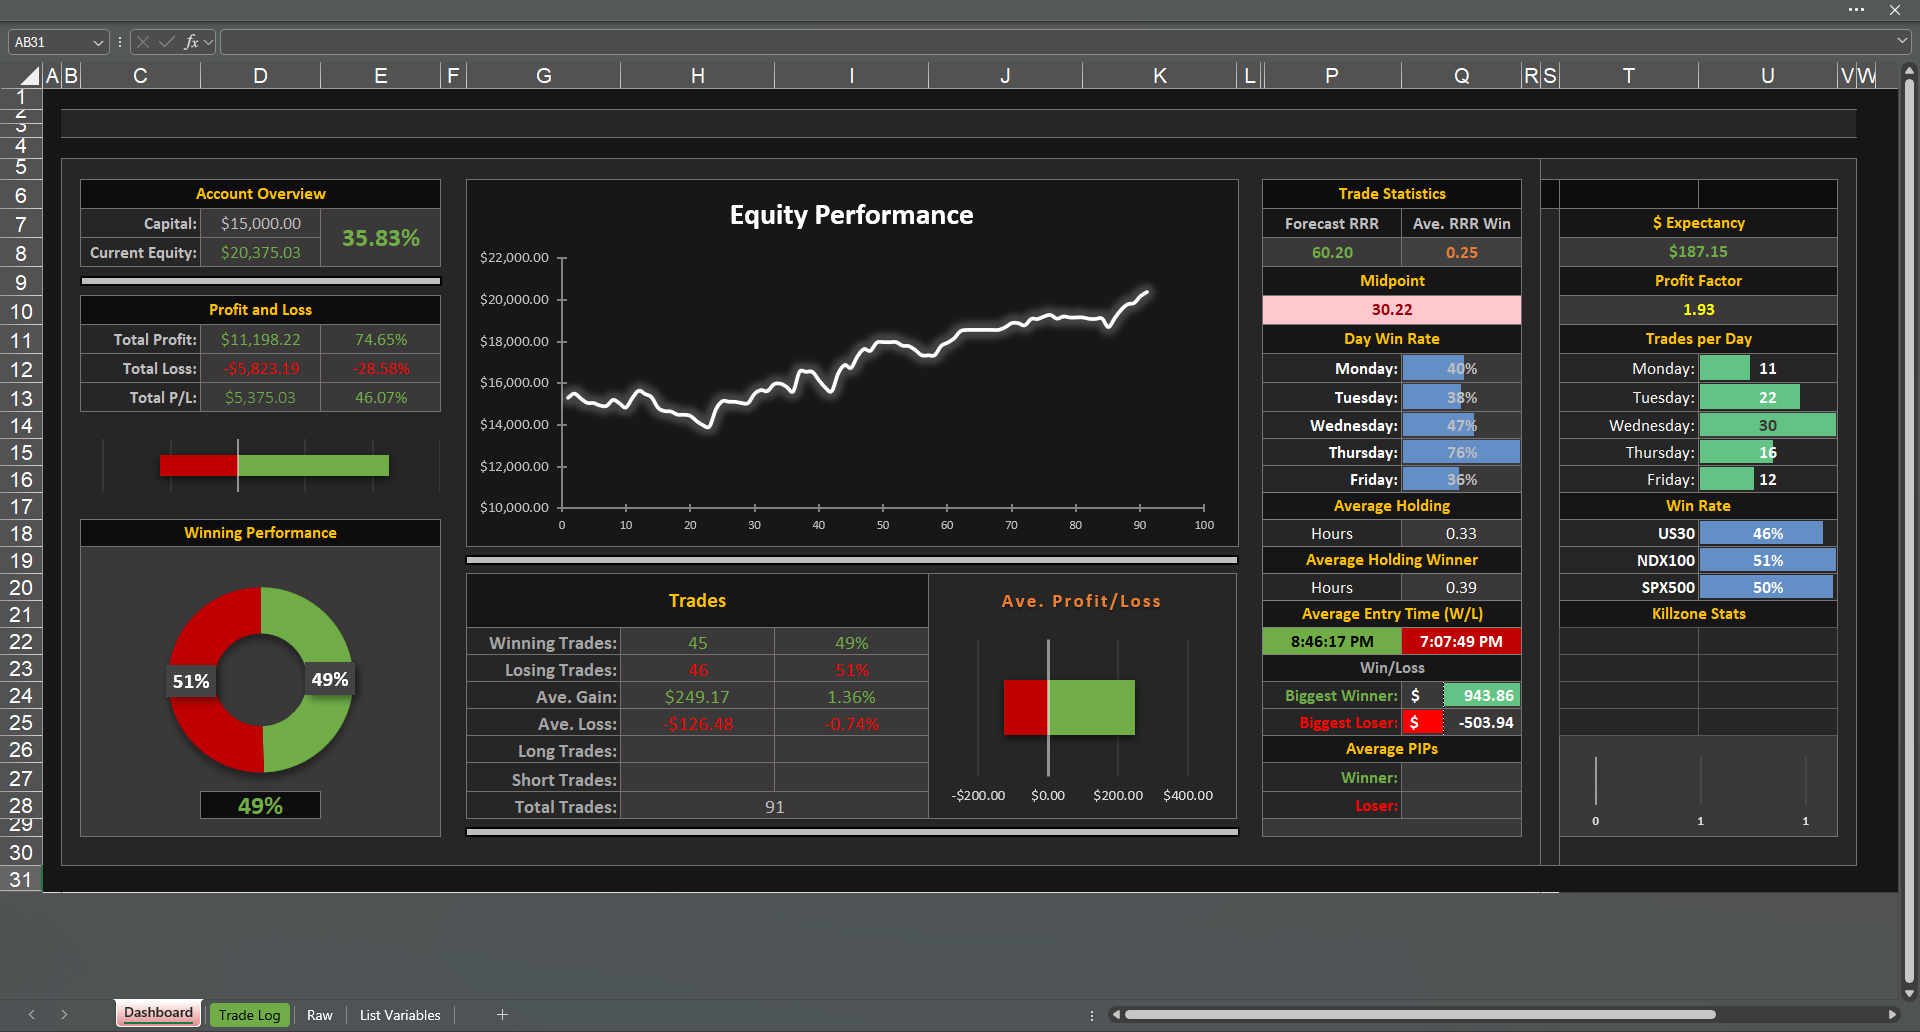This screenshot has height=1032, width=1920.
Task: Click the Cancel X icon in formula bar
Action: click(x=143, y=42)
